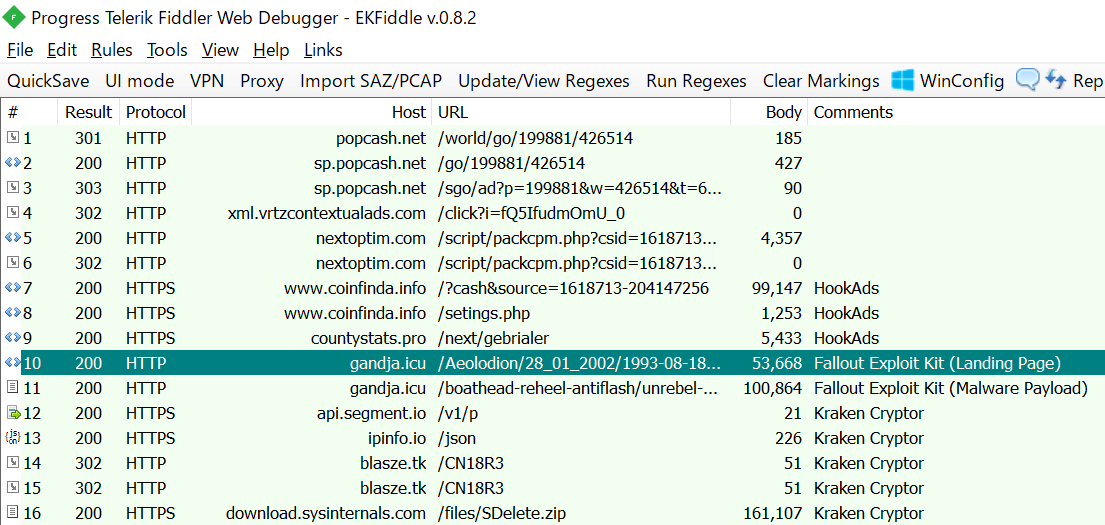Click session 7 HTML icon

tap(13, 288)
